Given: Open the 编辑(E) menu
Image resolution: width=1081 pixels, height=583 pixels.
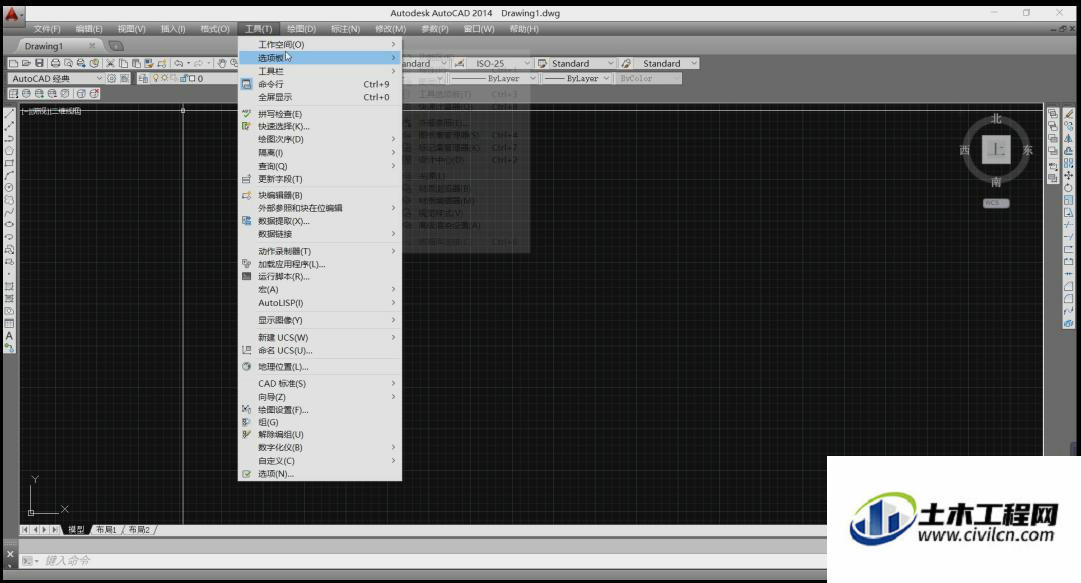Looking at the screenshot, I should click(89, 29).
